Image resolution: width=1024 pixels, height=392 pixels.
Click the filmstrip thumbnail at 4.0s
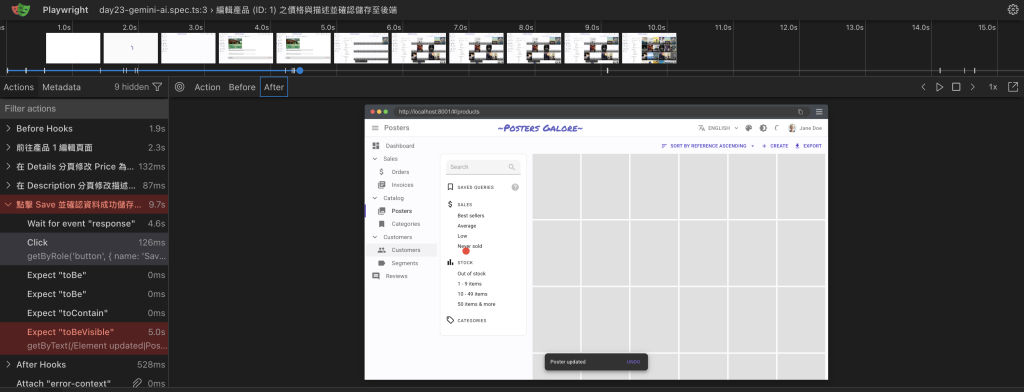point(246,48)
